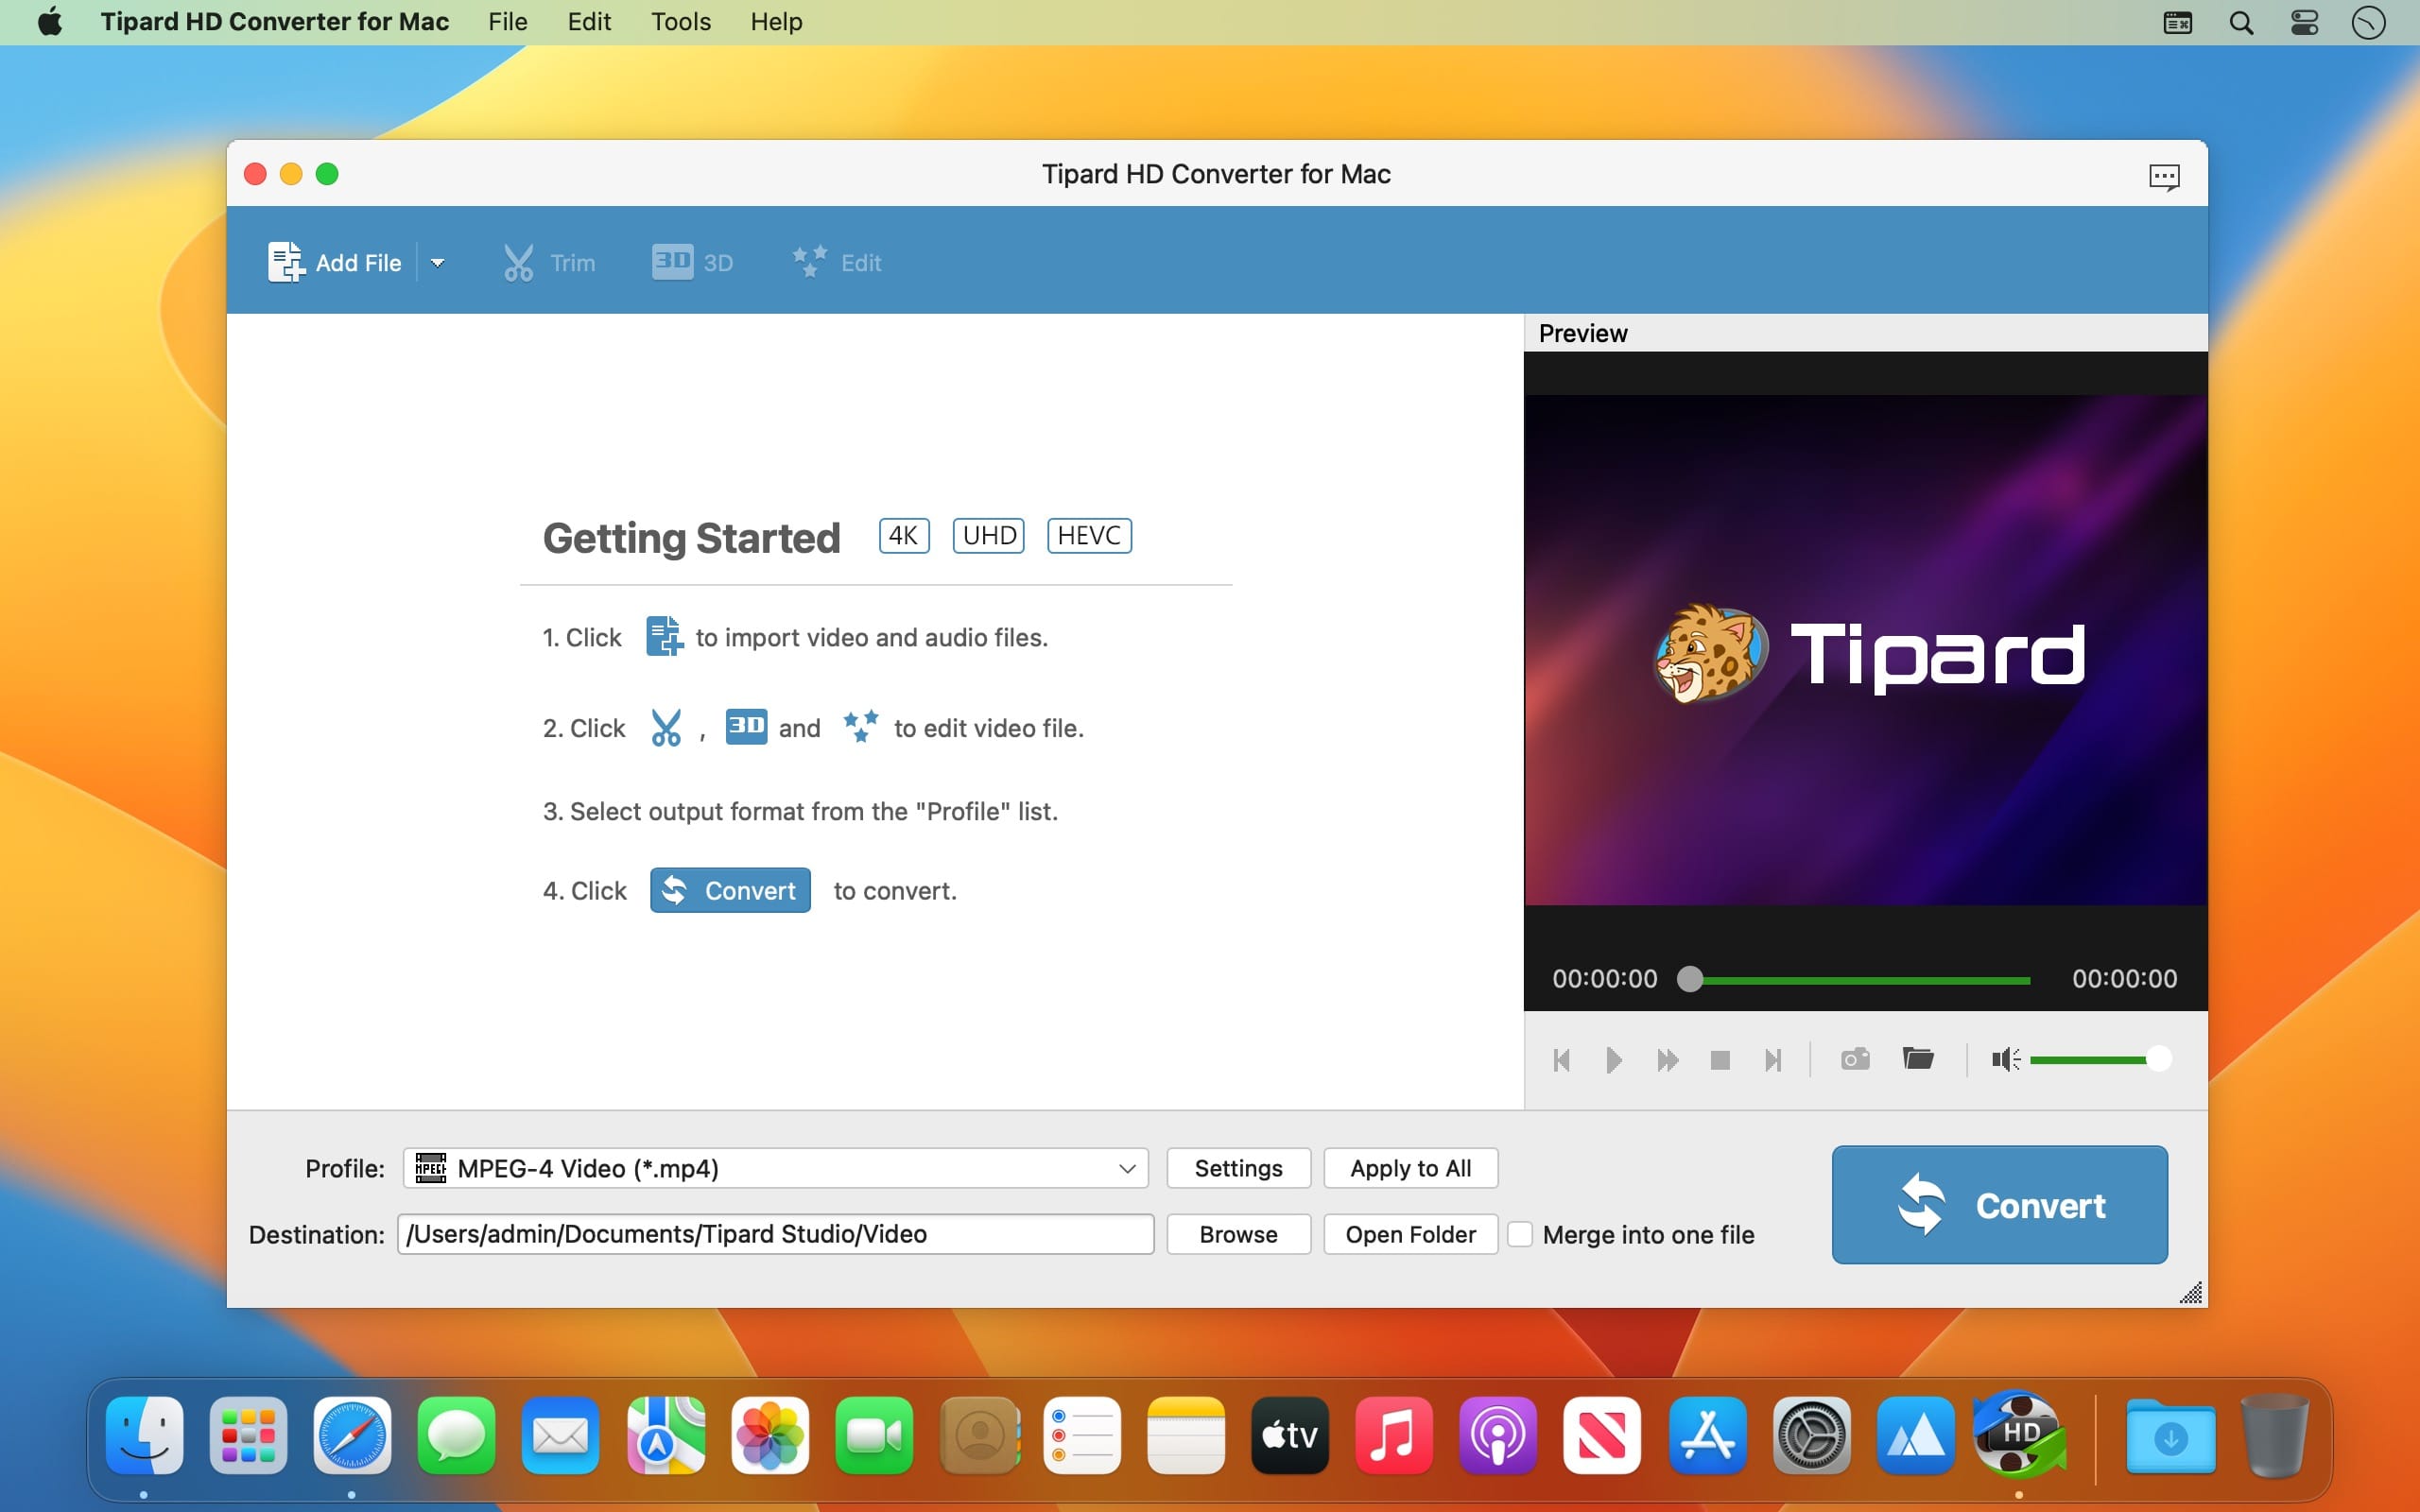Jump to previous track in preview
The width and height of the screenshot is (2420, 1512).
click(1562, 1060)
